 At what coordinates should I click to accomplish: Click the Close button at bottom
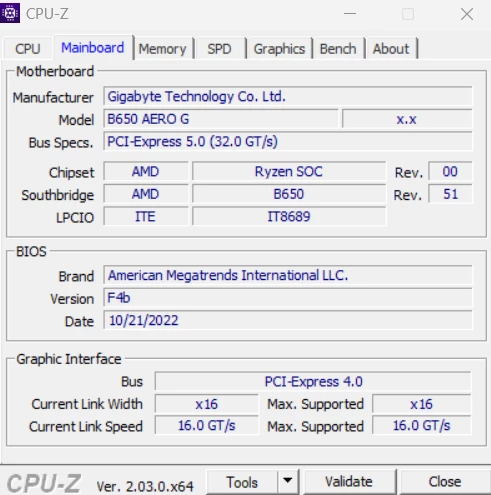click(445, 482)
